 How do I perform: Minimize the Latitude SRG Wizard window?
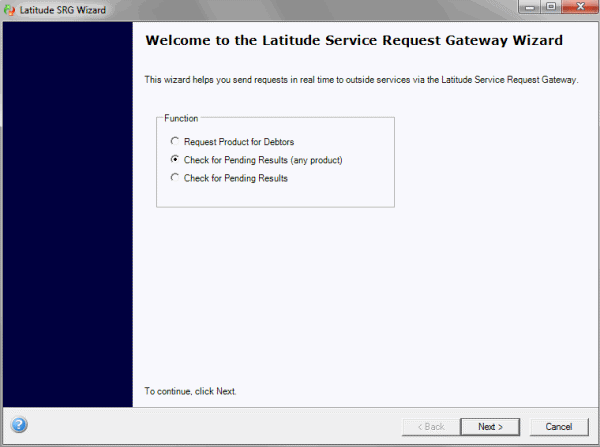[530, 7]
